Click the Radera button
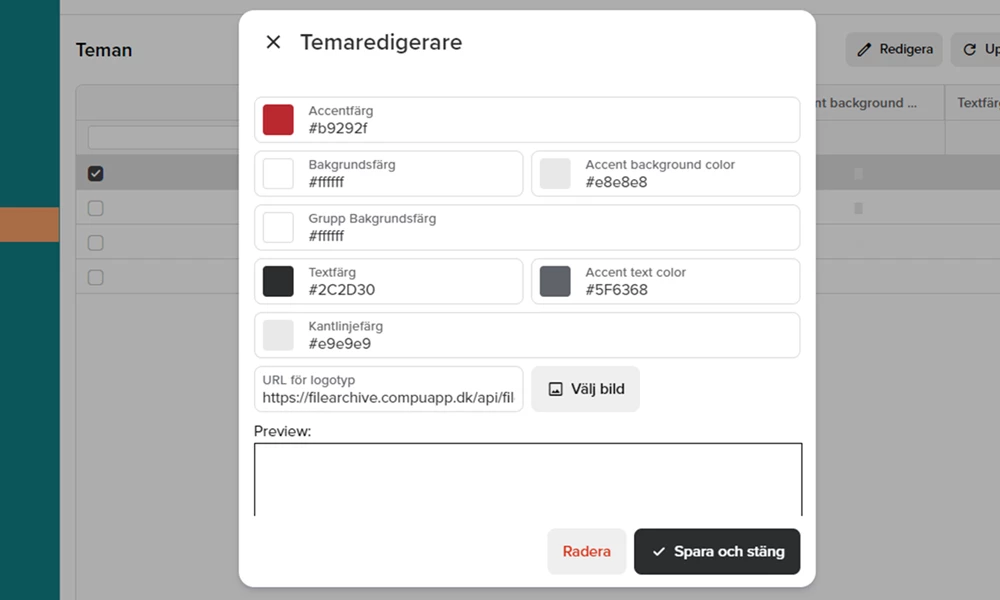This screenshot has width=1000, height=600. point(586,552)
